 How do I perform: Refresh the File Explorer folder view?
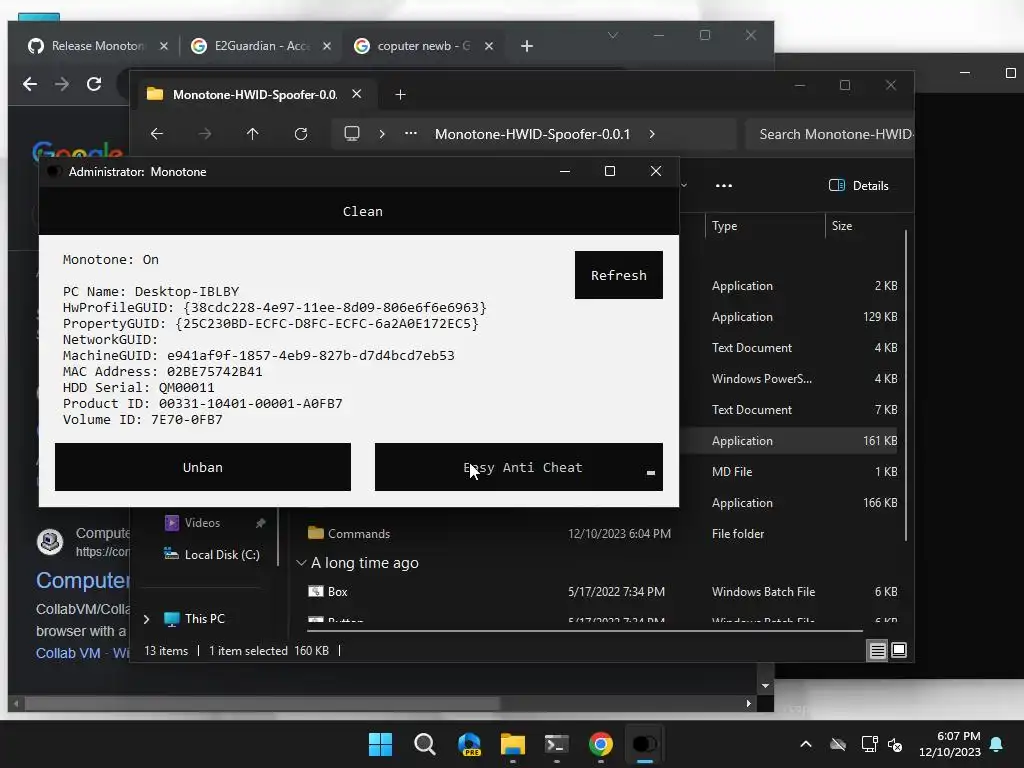[301, 134]
